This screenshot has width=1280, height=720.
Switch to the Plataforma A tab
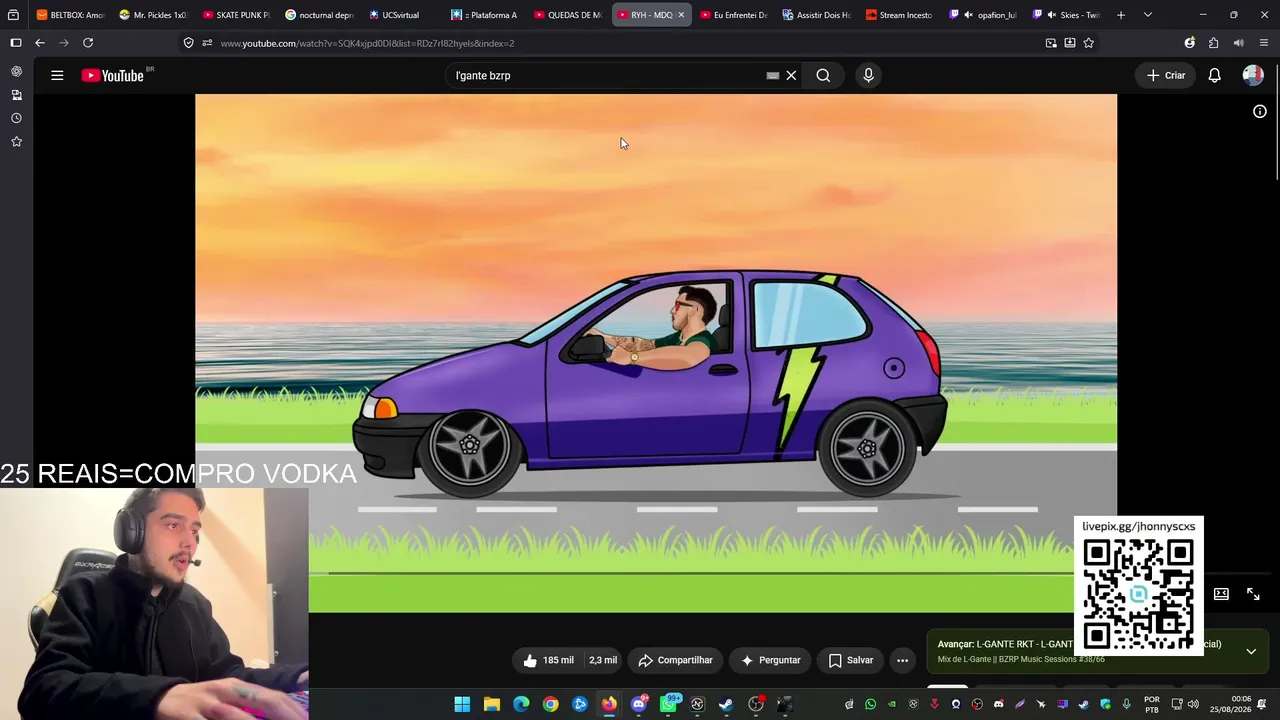point(485,15)
